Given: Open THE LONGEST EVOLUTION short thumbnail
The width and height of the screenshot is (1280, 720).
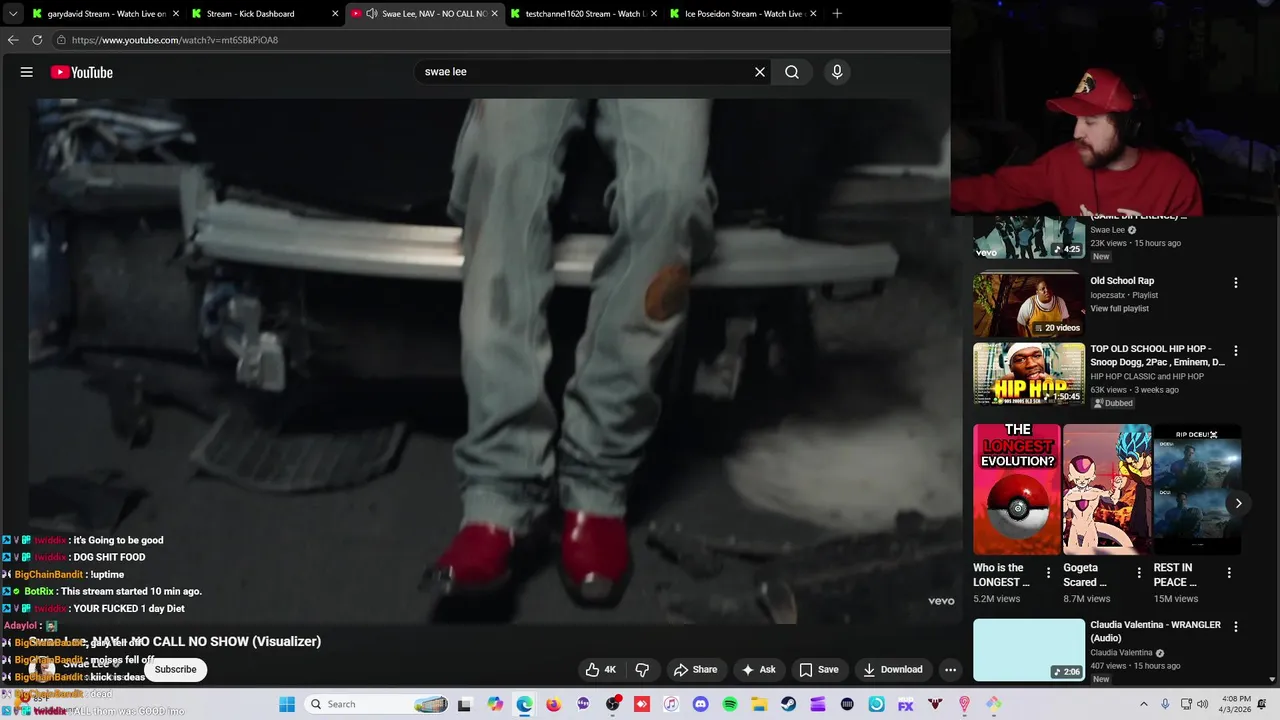Looking at the screenshot, I should [x=1017, y=489].
